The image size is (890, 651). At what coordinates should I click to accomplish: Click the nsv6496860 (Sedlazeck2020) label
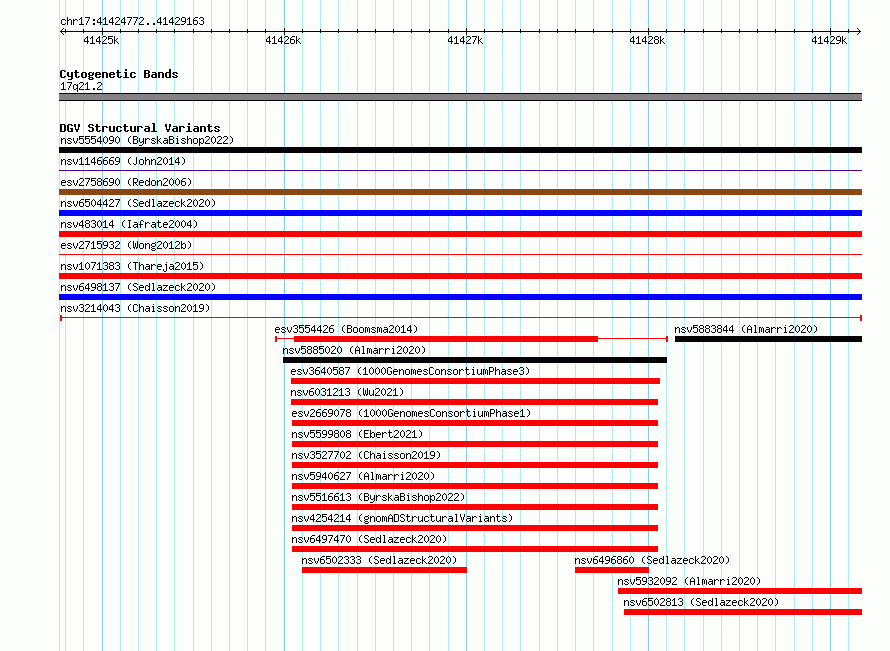(652, 560)
